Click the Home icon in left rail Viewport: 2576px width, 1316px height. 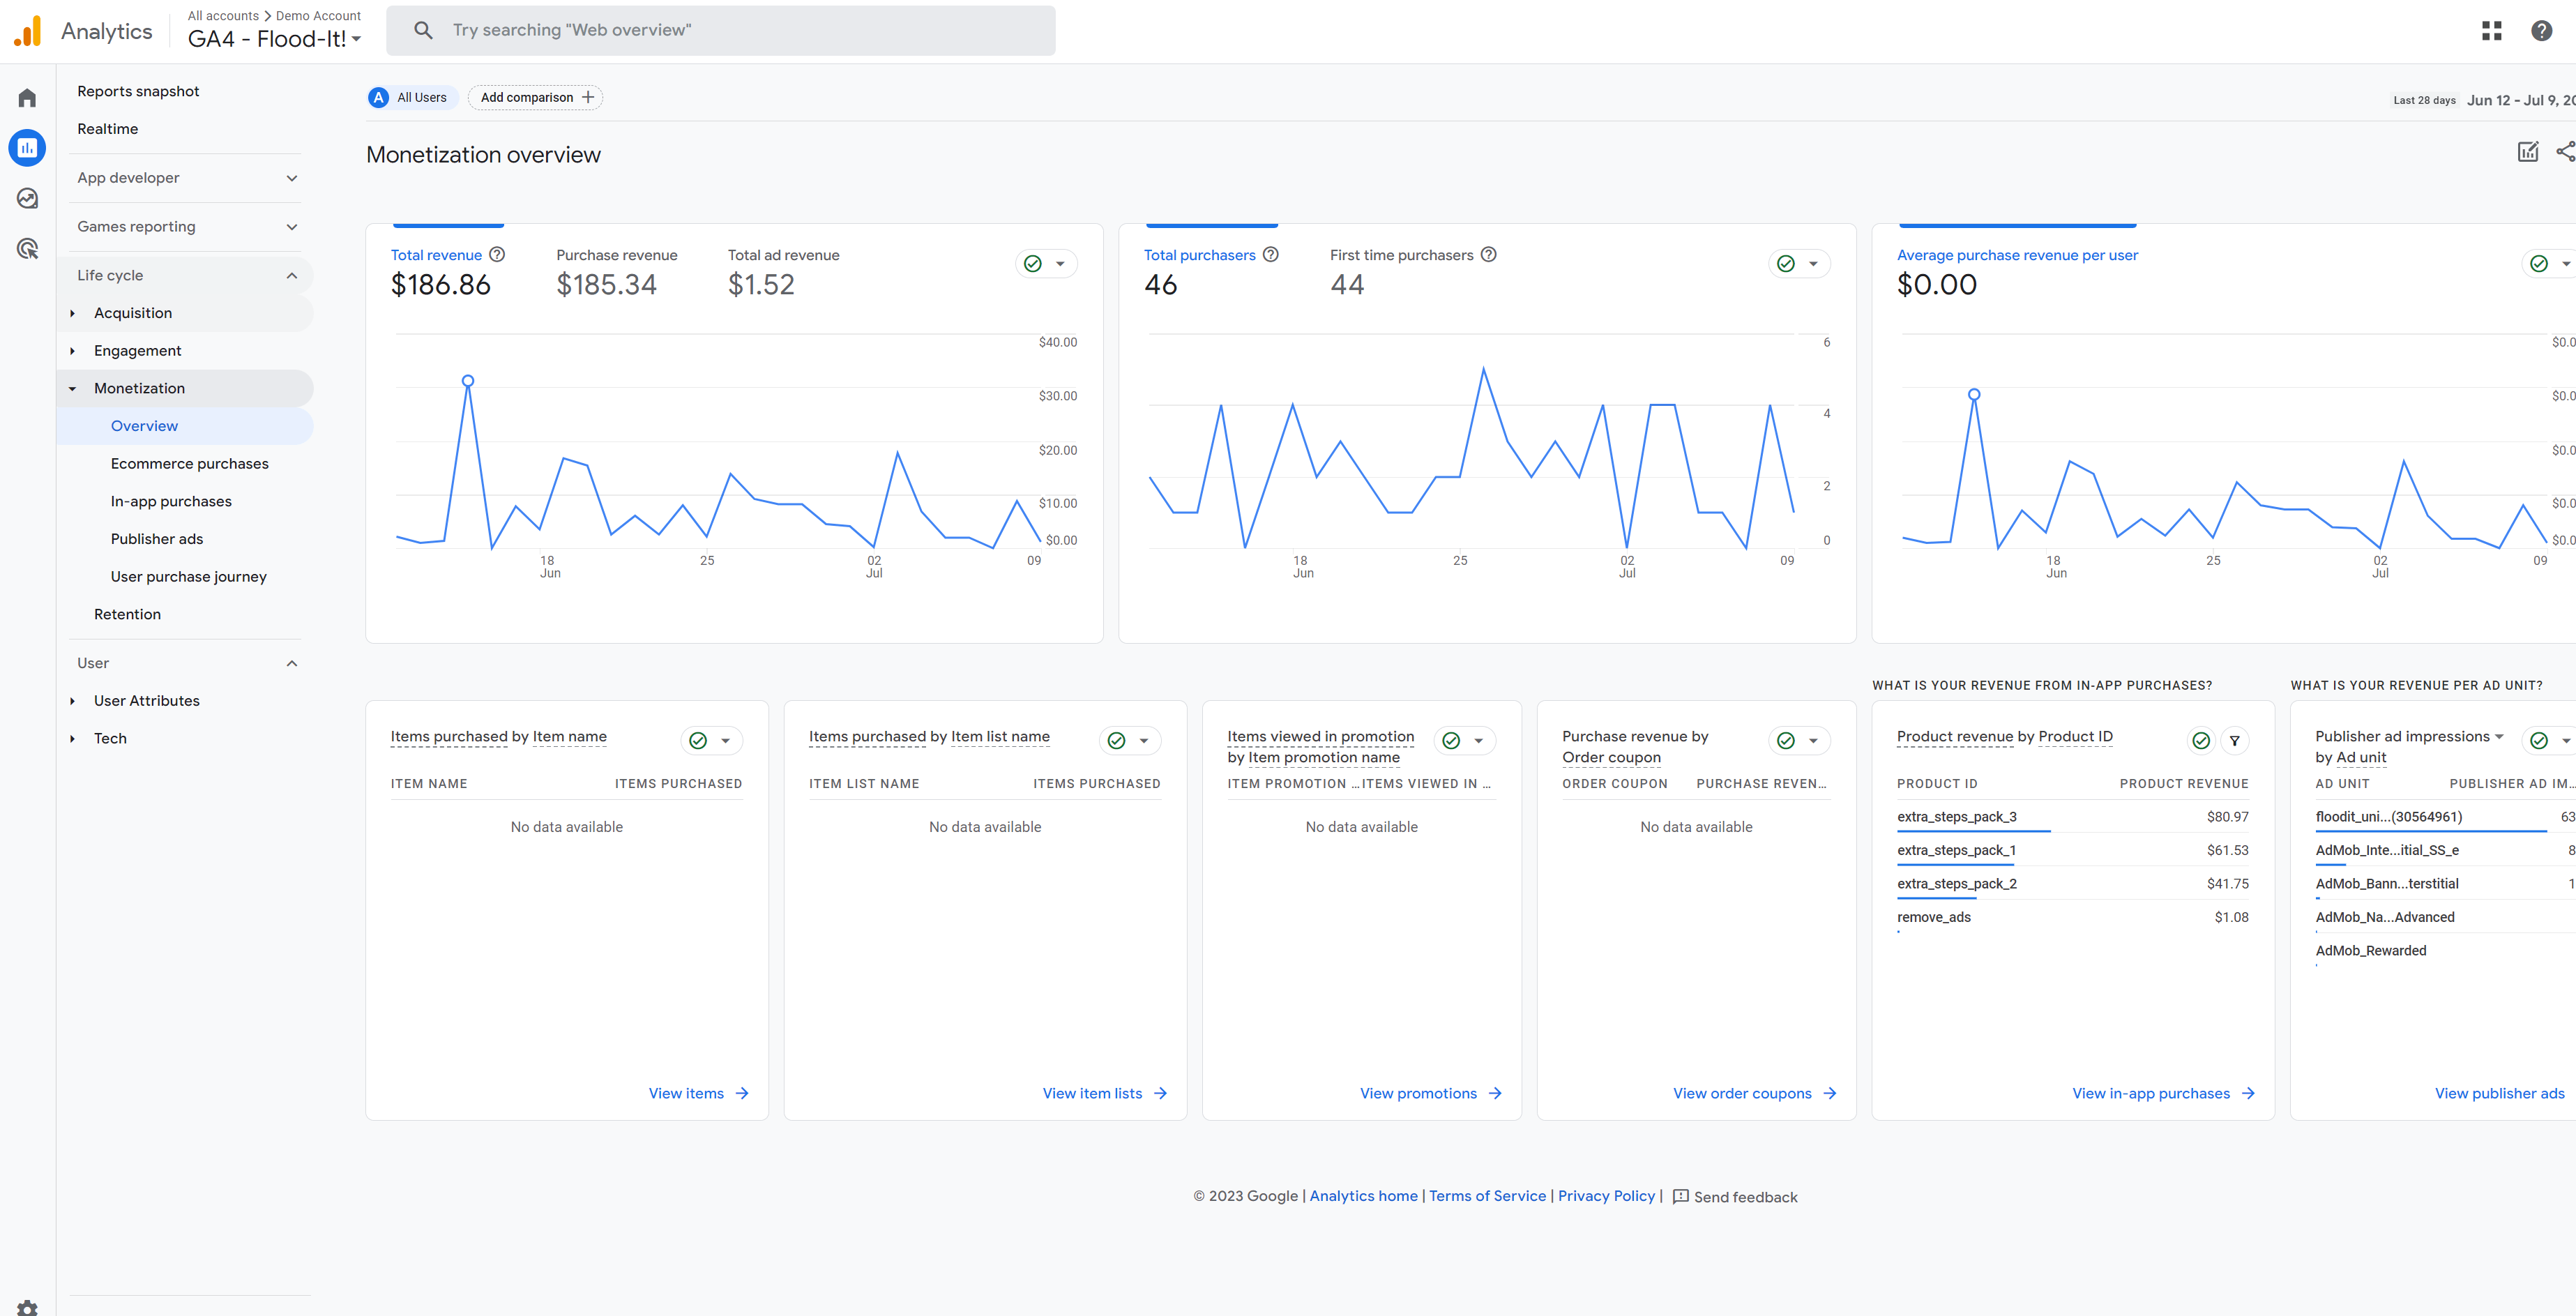[27, 98]
